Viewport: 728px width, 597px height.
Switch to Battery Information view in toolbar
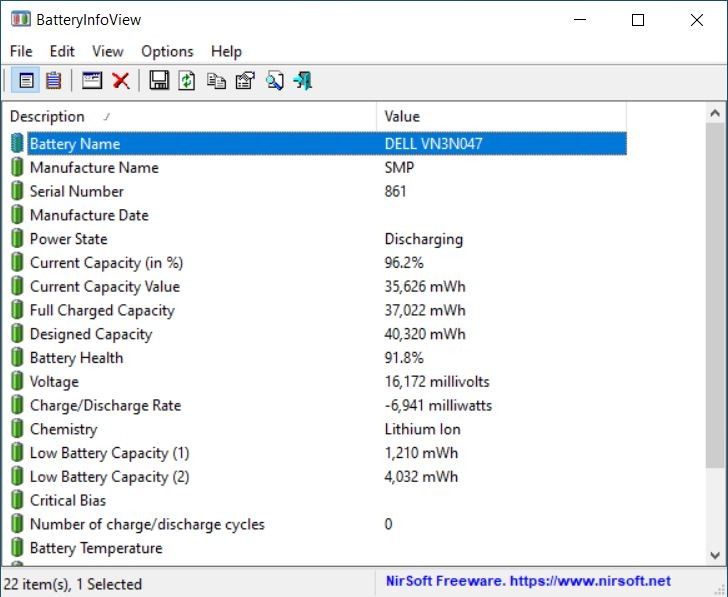[x=27, y=81]
